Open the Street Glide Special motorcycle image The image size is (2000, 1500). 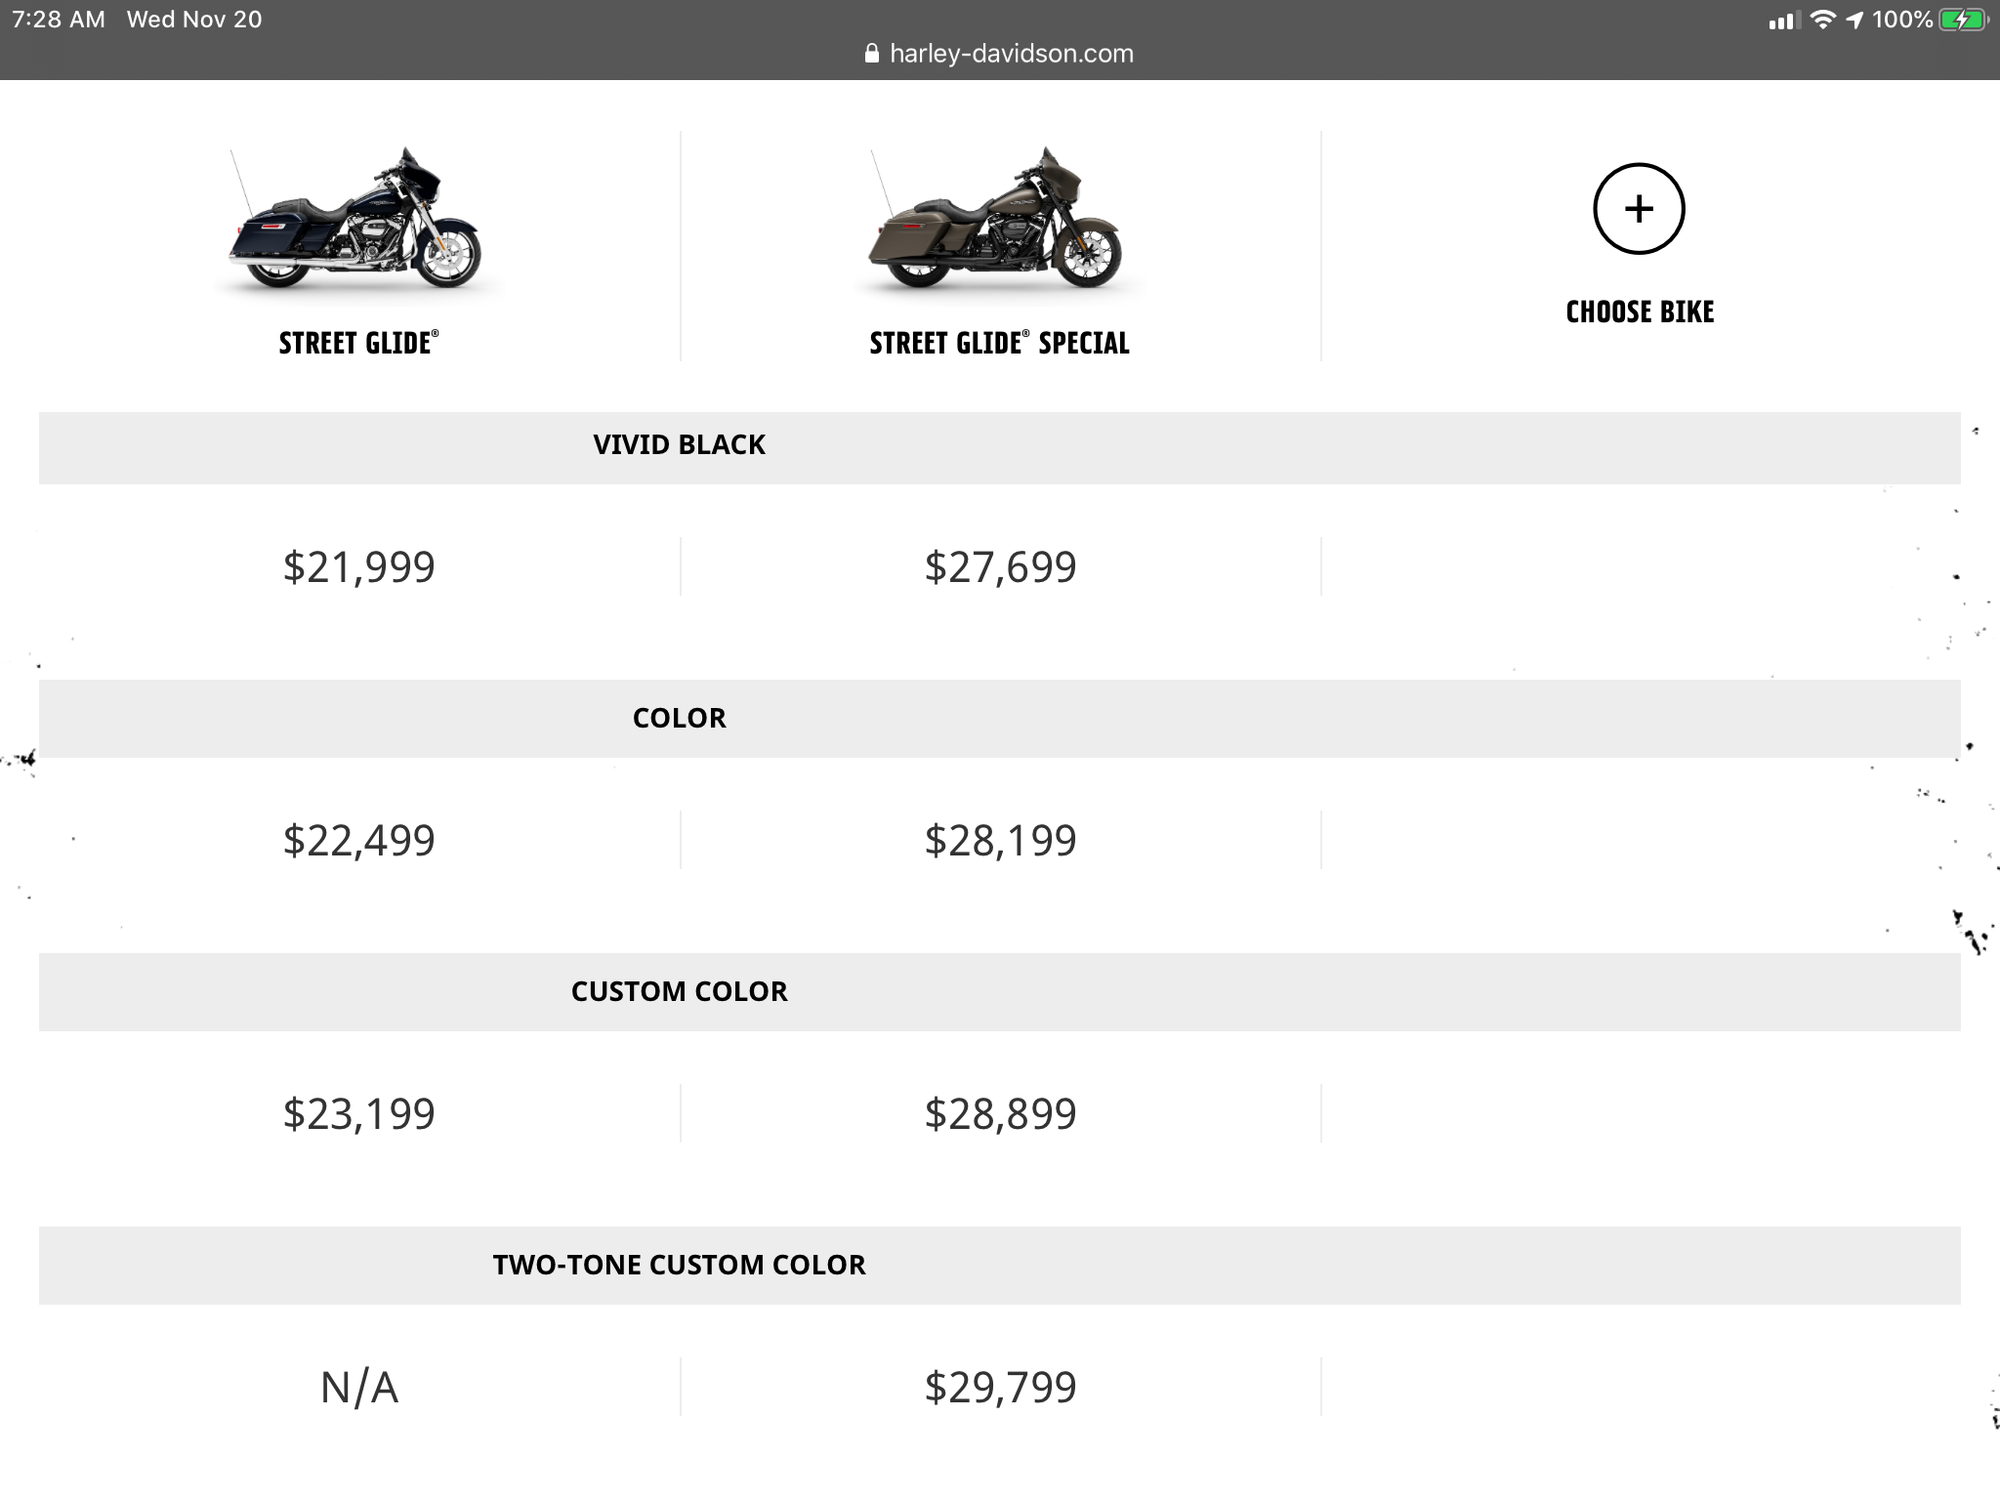click(x=997, y=222)
